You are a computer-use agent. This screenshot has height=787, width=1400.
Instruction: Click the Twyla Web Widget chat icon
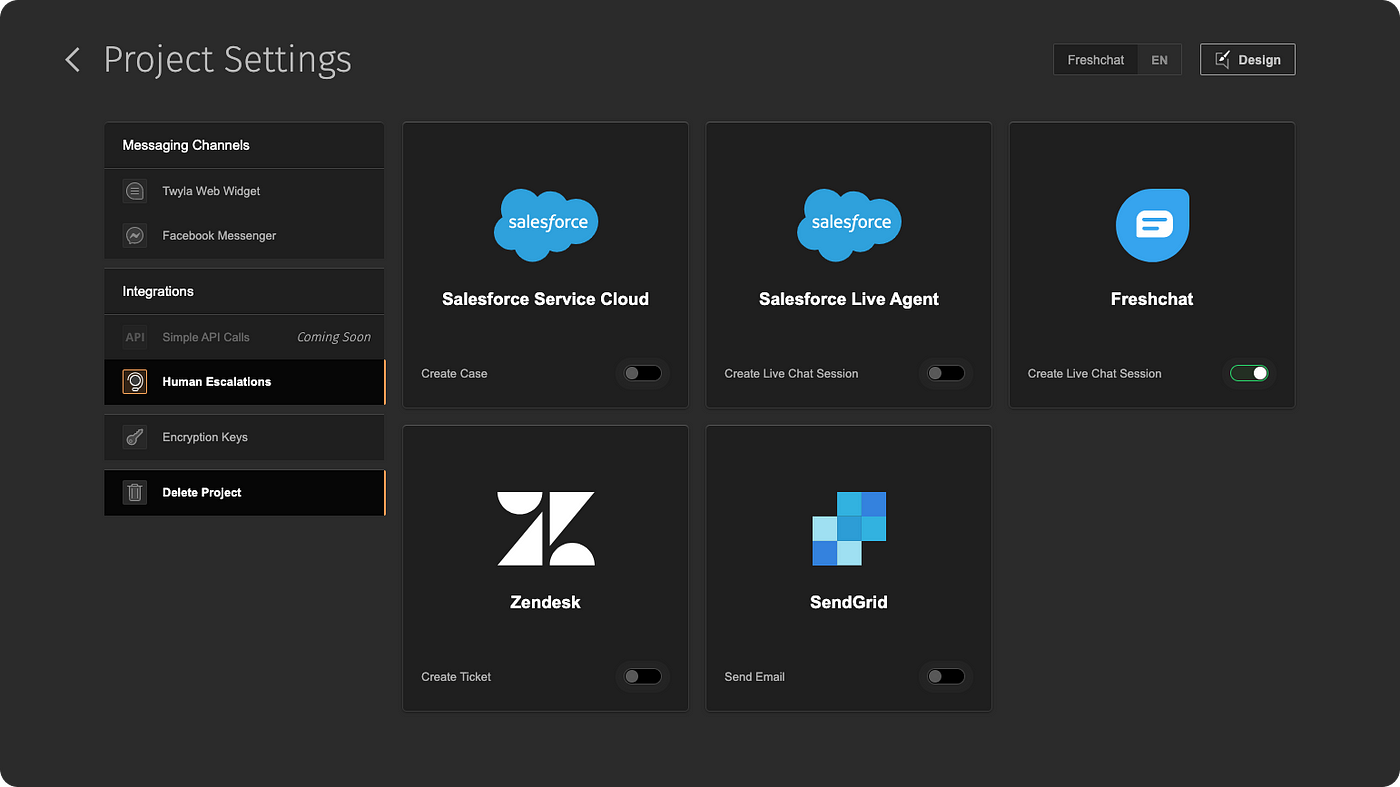pos(135,191)
